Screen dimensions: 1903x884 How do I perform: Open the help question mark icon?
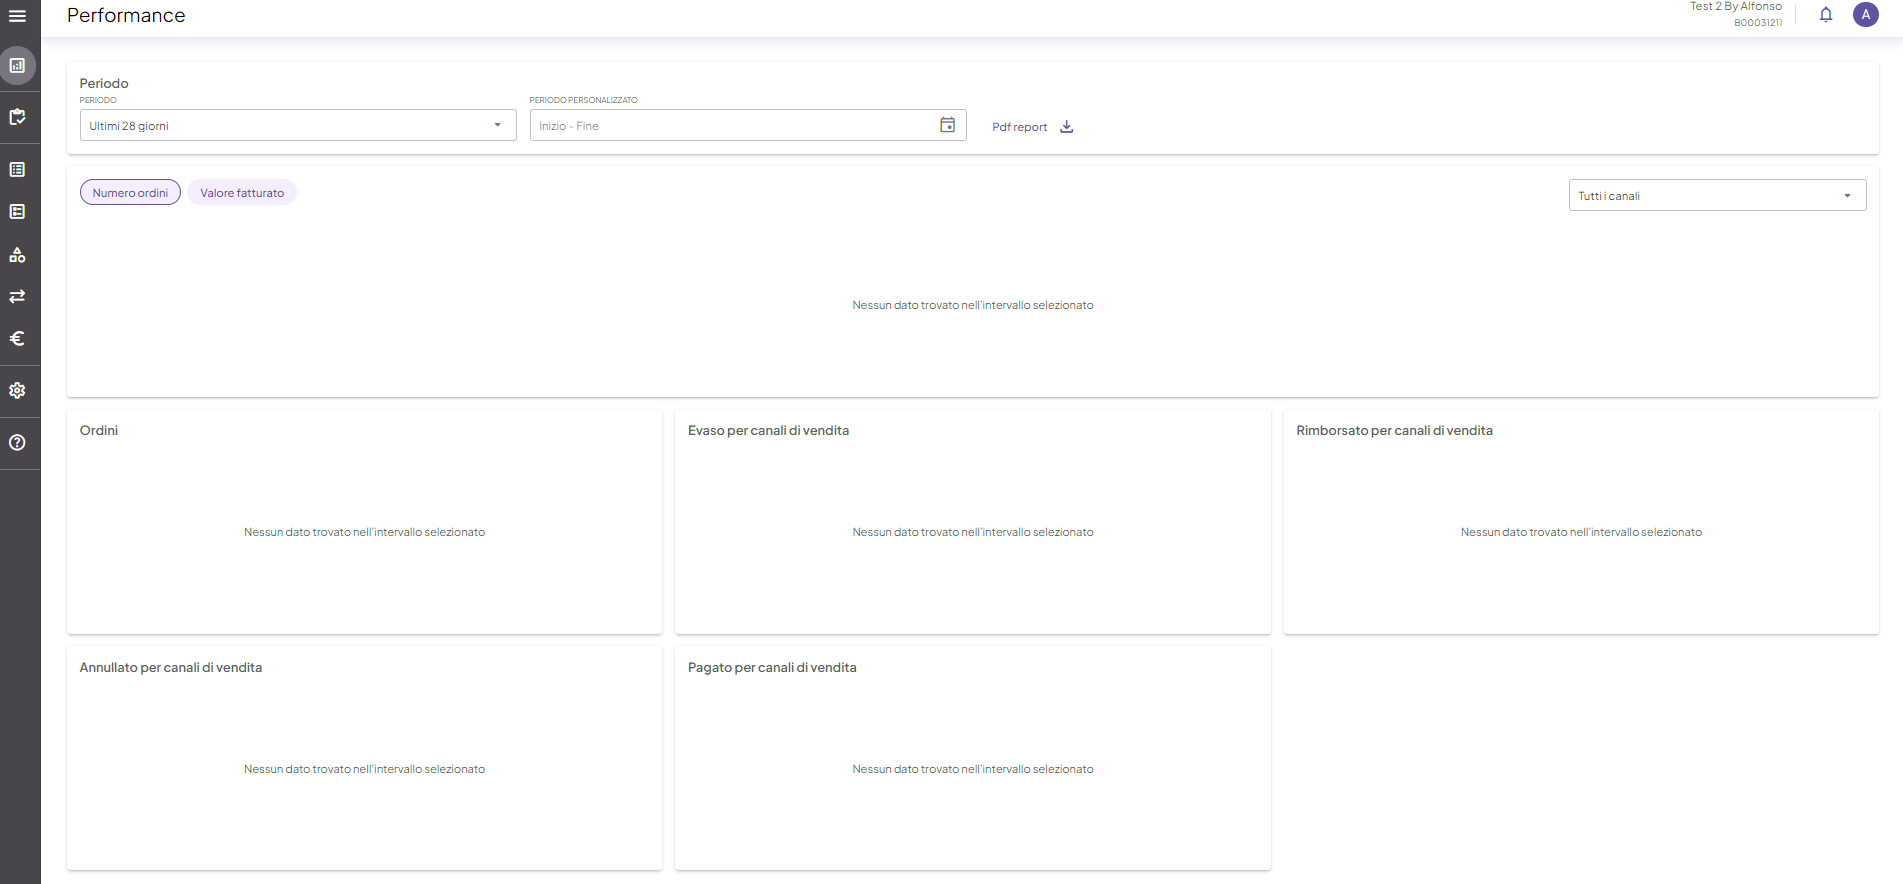(17, 443)
